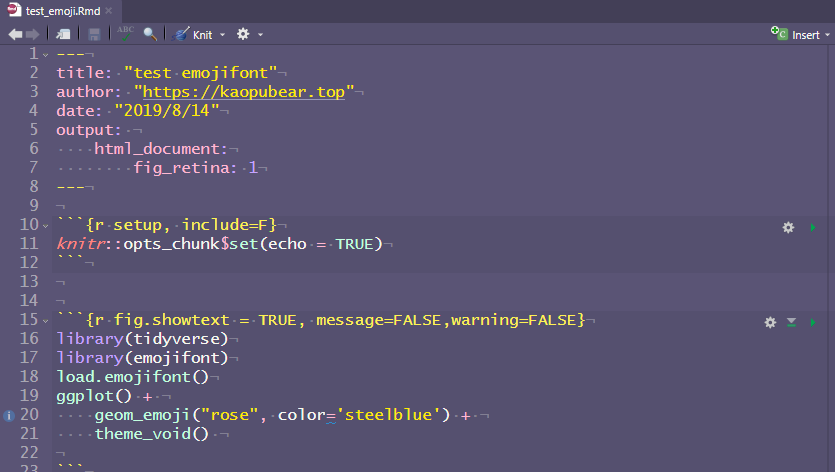
Task: Show document in new window
Action: click(x=63, y=35)
